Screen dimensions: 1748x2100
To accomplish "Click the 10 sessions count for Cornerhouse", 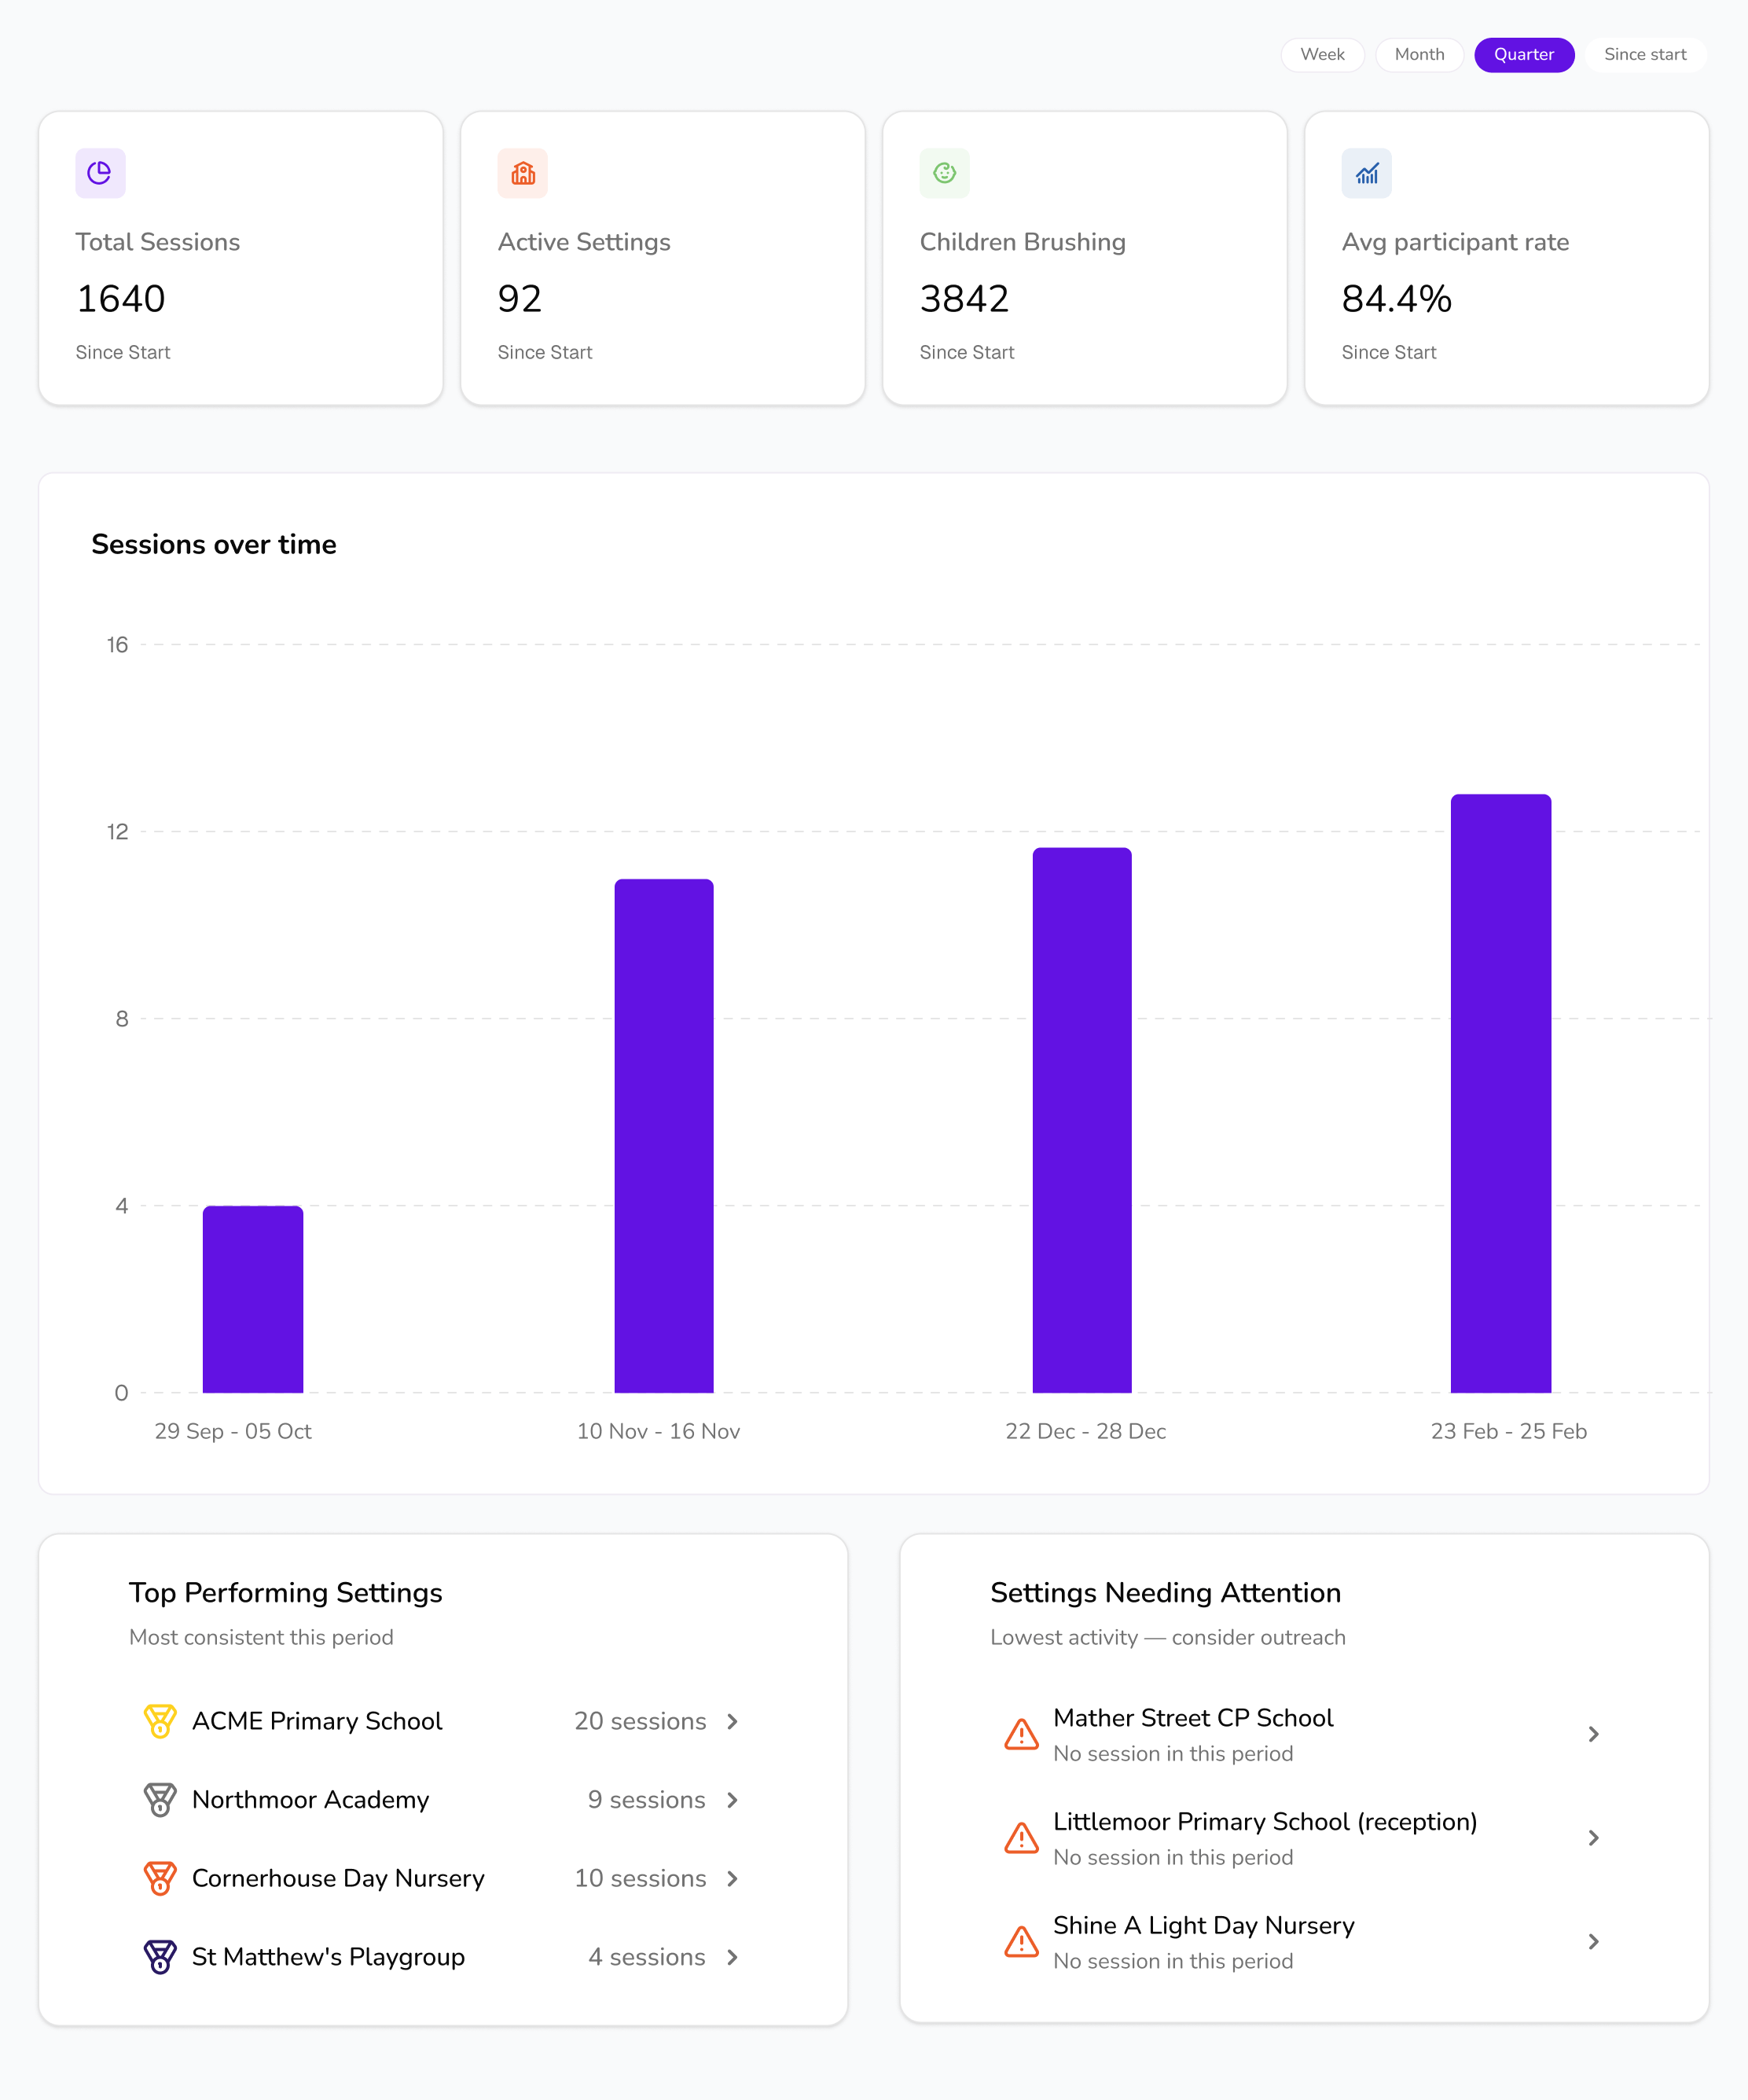I will tap(640, 1878).
